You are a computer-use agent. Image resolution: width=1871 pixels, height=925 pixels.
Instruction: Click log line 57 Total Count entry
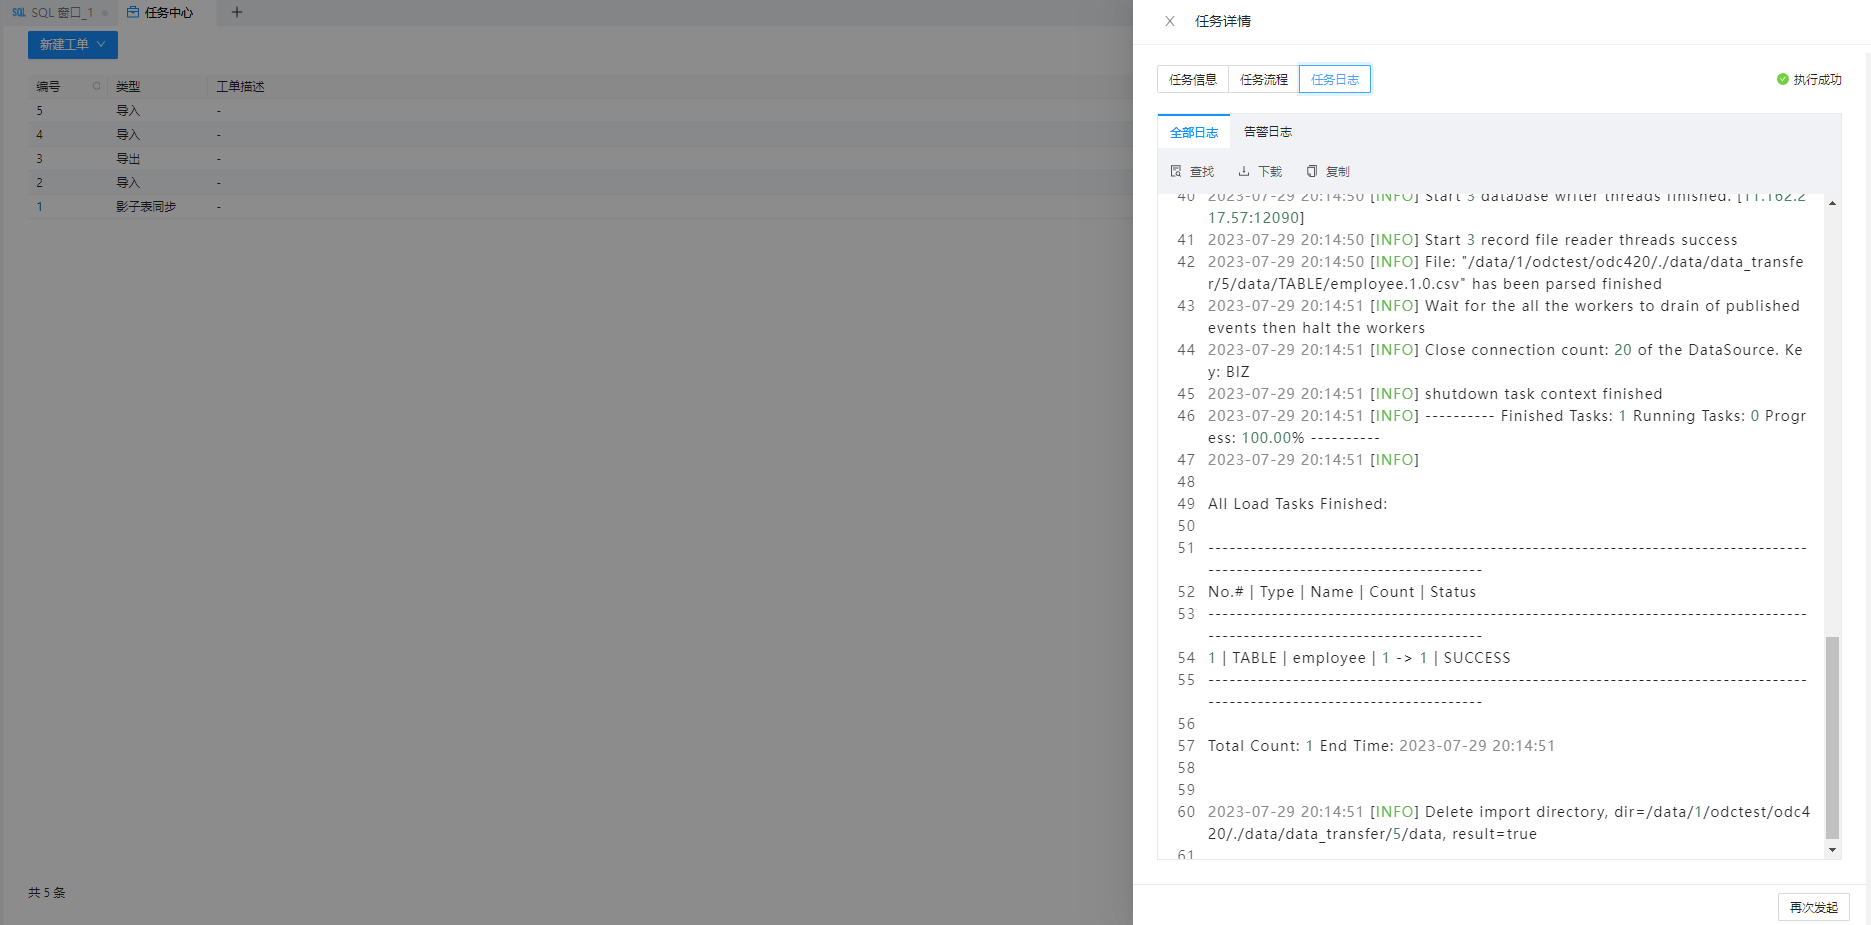point(1381,746)
